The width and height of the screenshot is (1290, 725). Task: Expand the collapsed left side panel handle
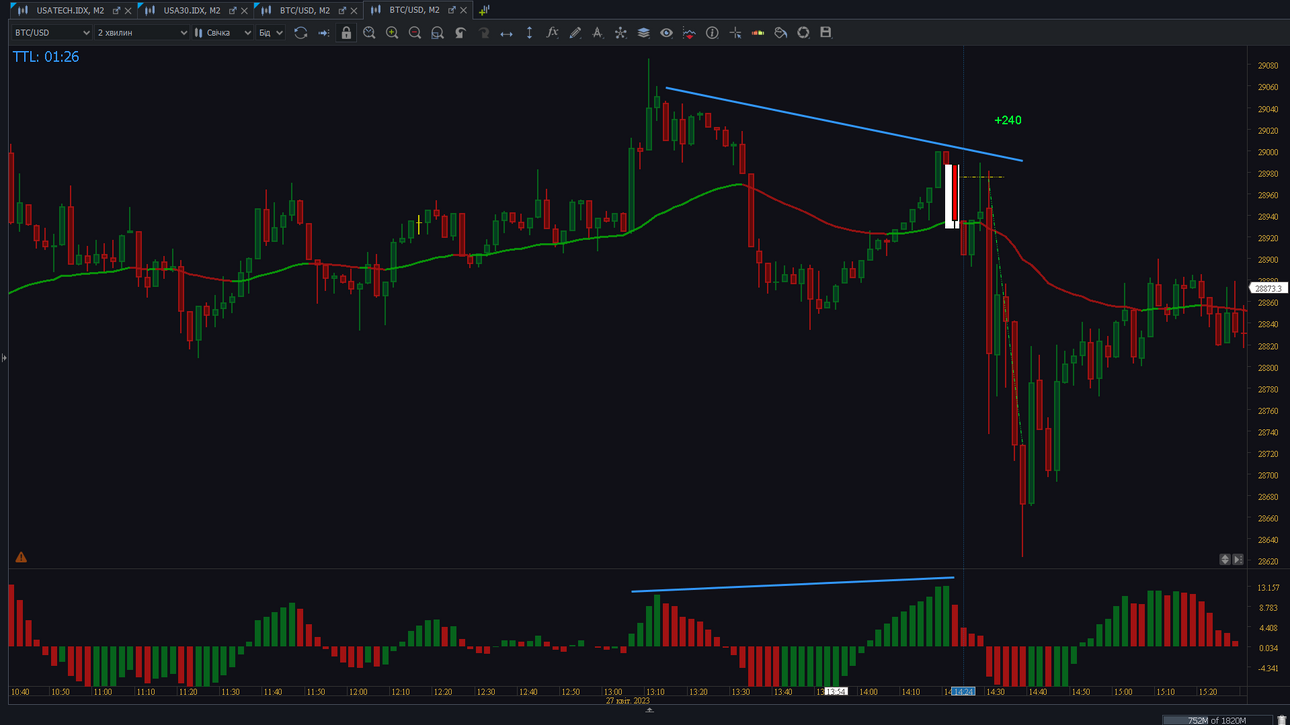(x=4, y=357)
